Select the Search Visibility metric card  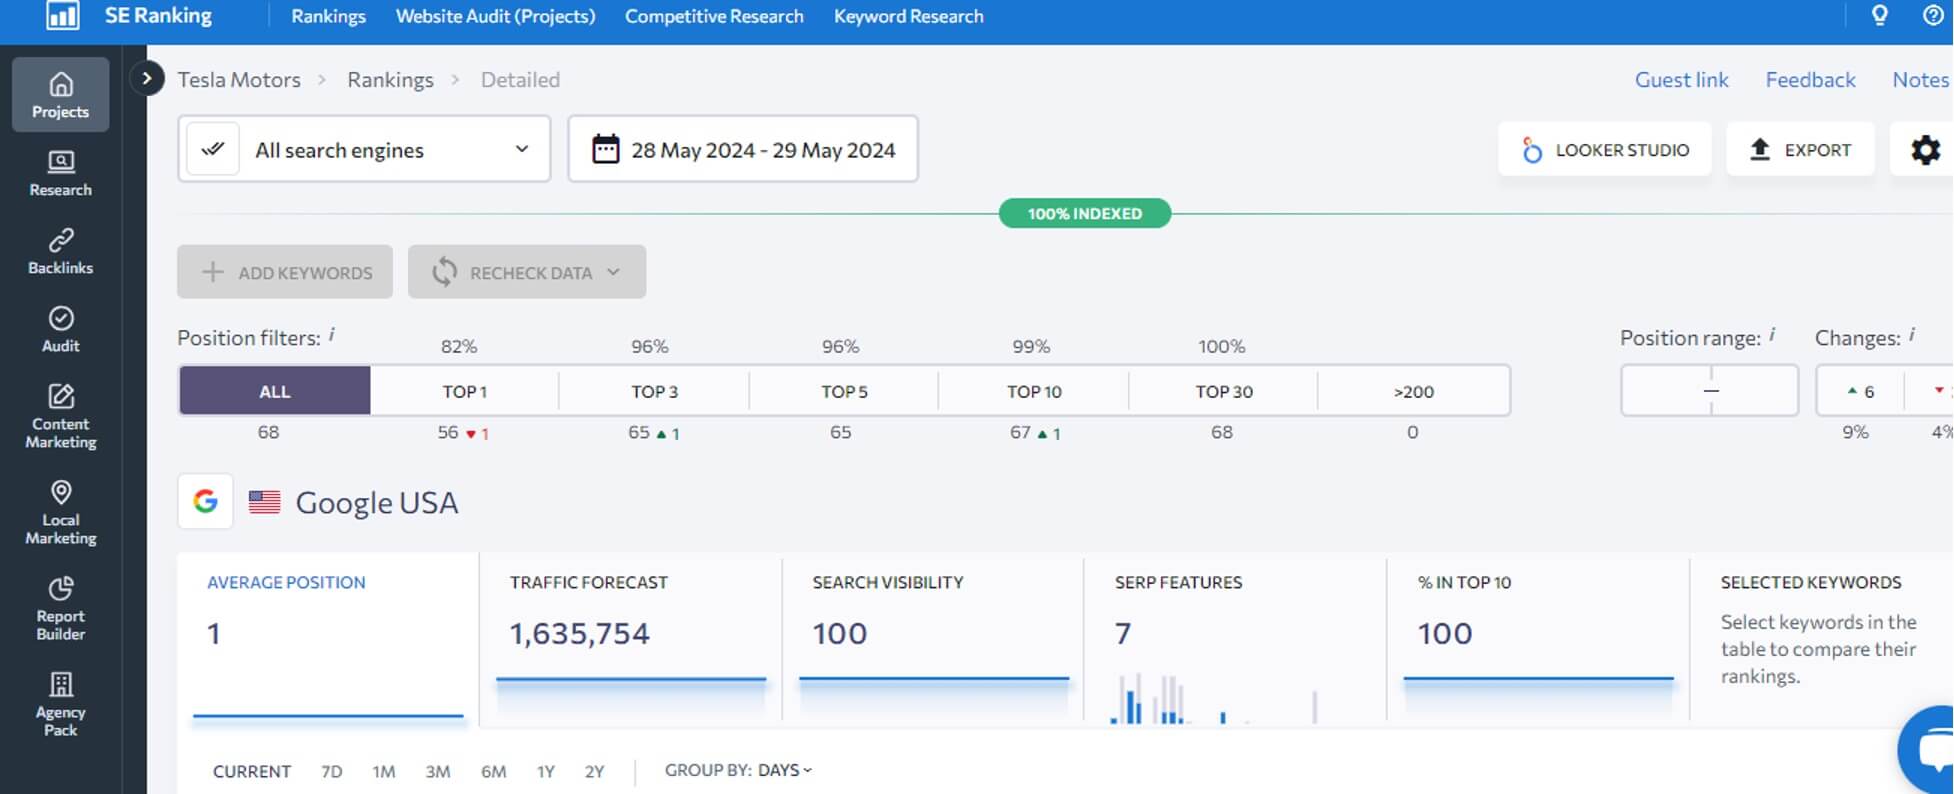pyautogui.click(x=934, y=640)
